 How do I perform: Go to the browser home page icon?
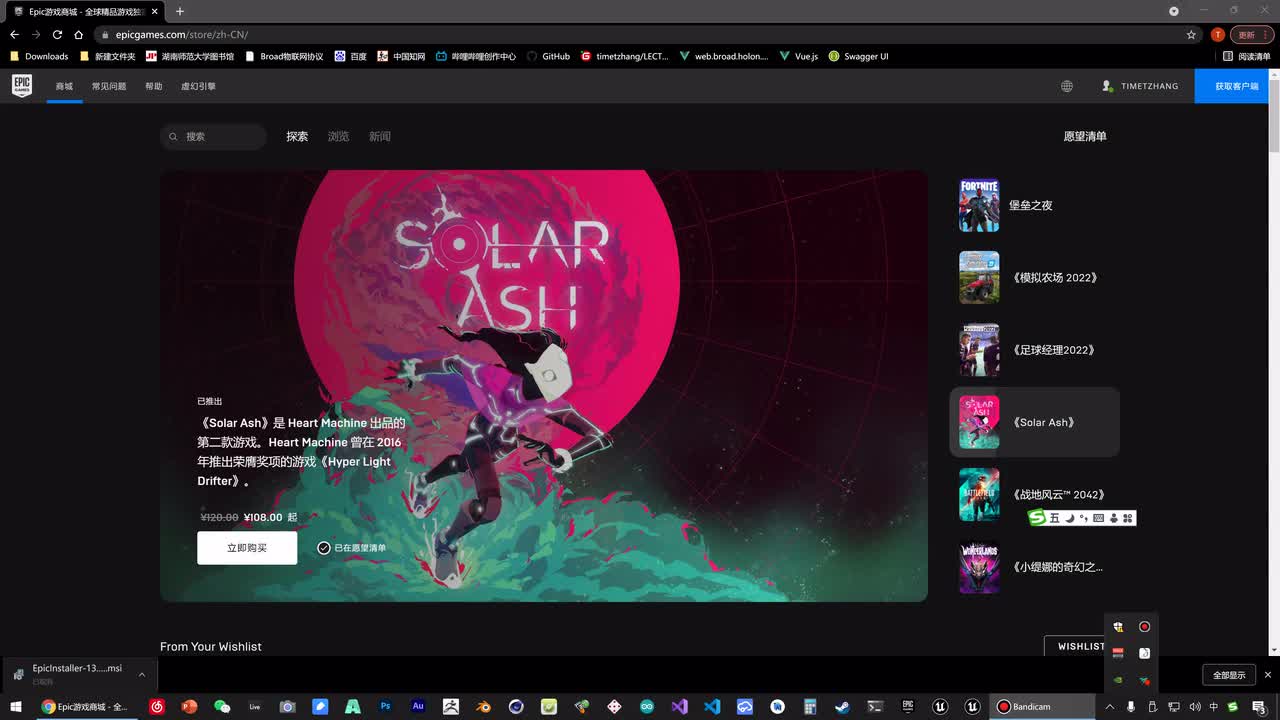(79, 35)
